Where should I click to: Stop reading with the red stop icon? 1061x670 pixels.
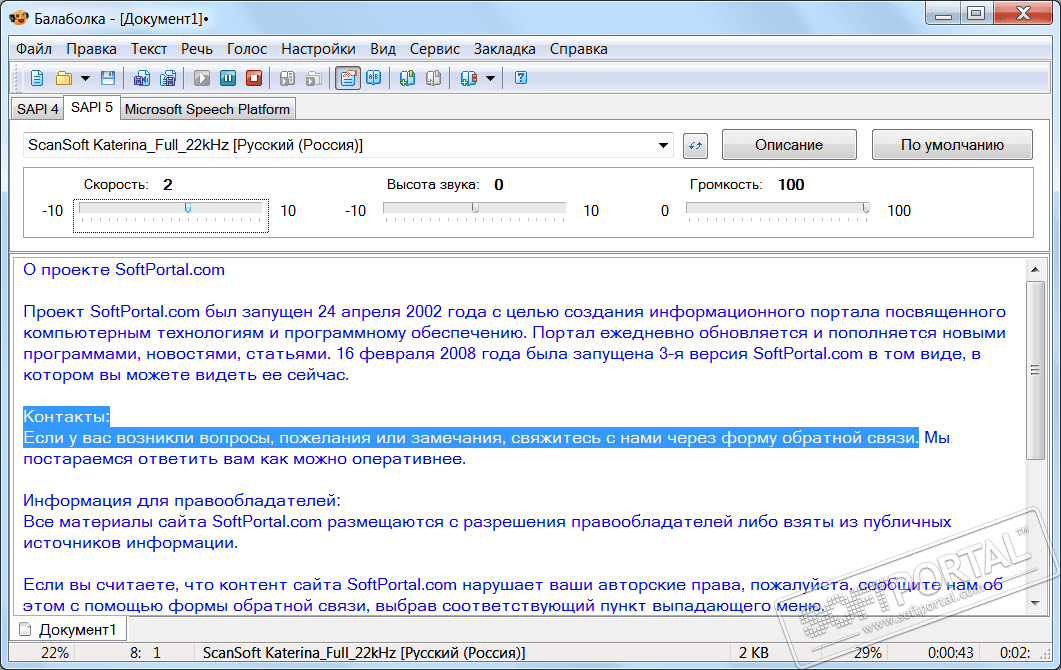pos(254,79)
